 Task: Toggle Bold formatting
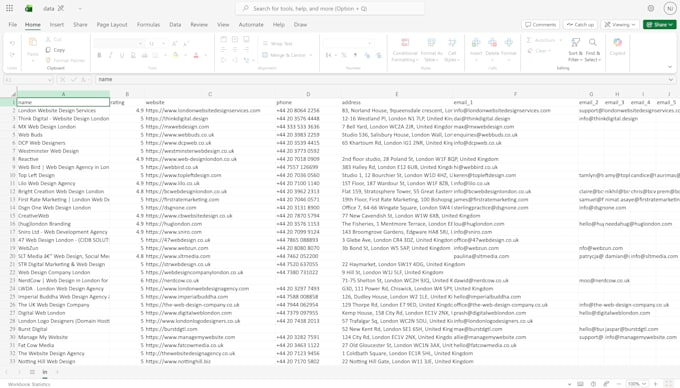coord(99,55)
